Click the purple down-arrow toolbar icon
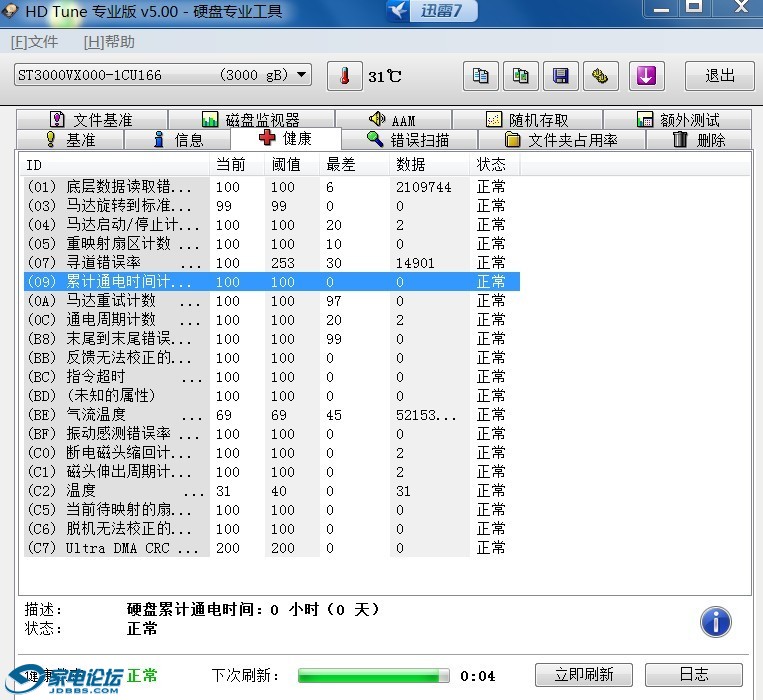The image size is (763, 700). pos(646,76)
